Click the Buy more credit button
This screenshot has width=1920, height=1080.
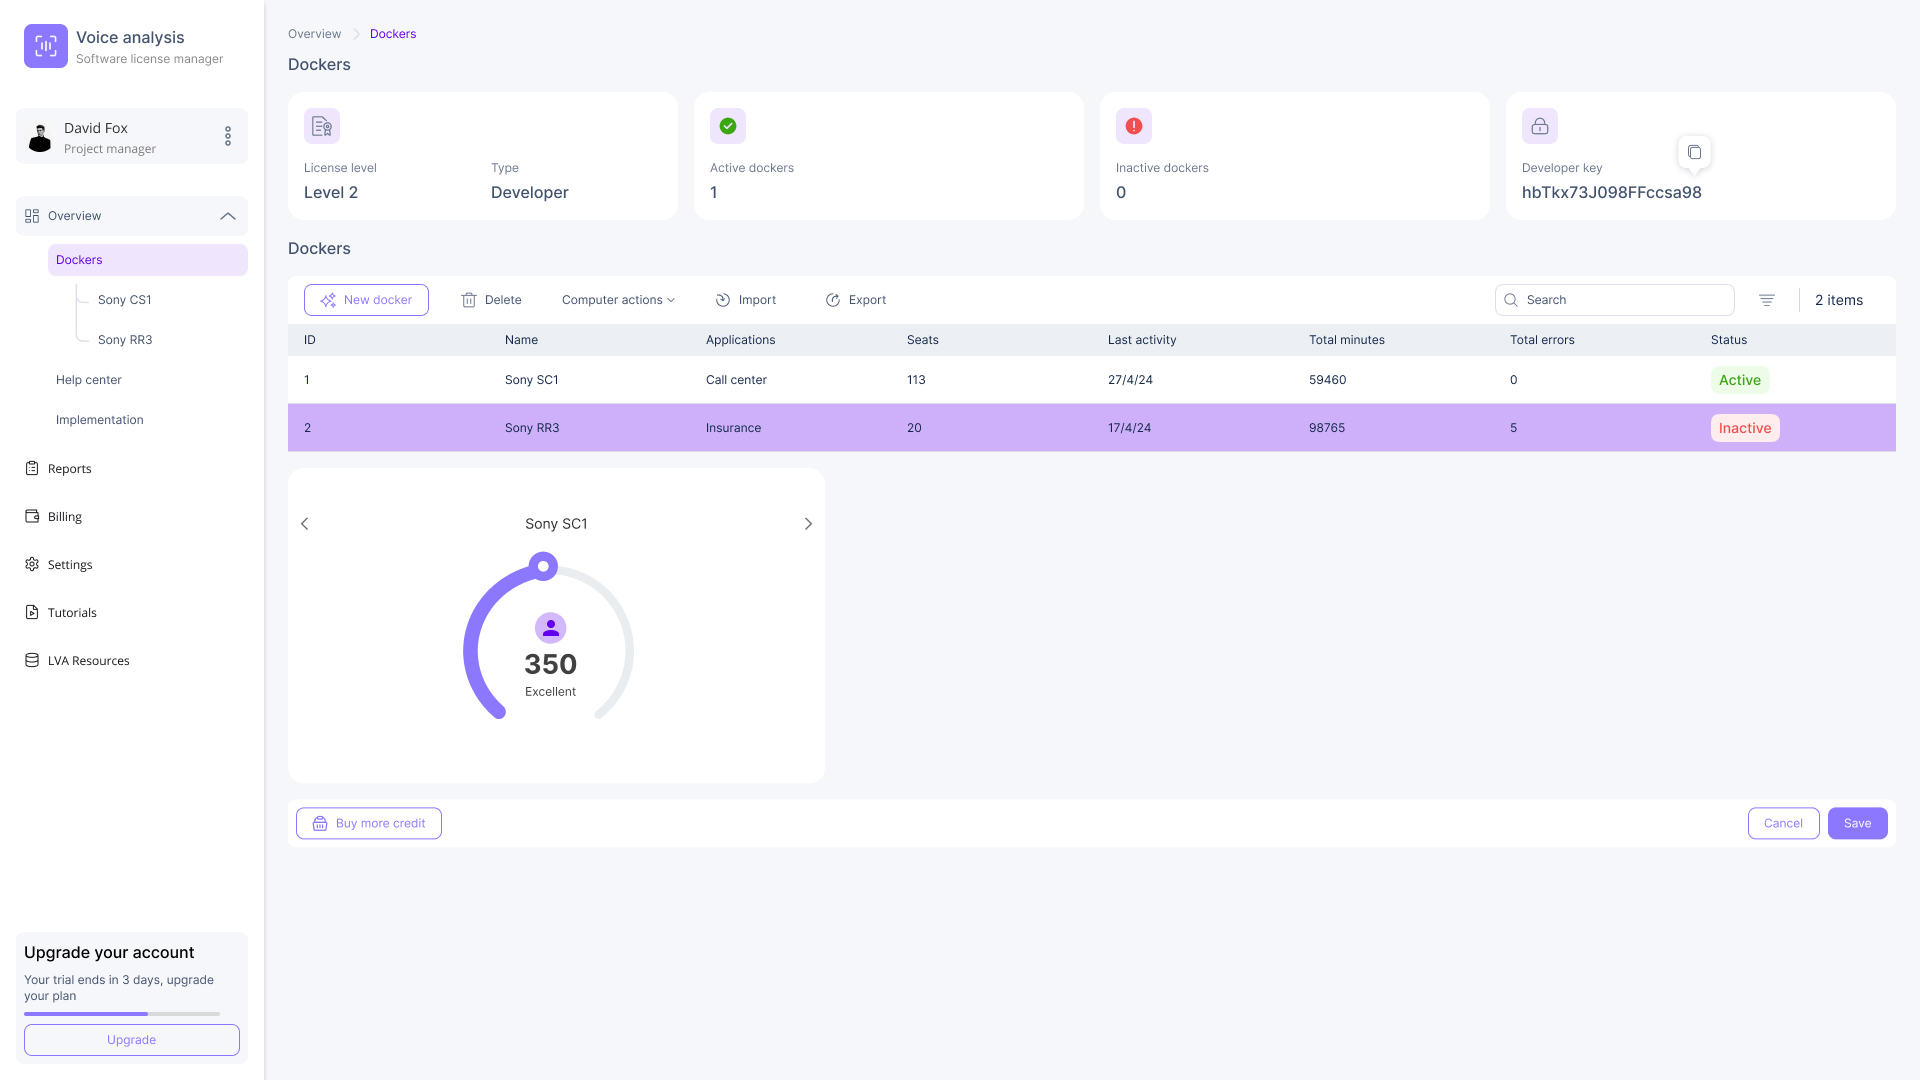(369, 823)
